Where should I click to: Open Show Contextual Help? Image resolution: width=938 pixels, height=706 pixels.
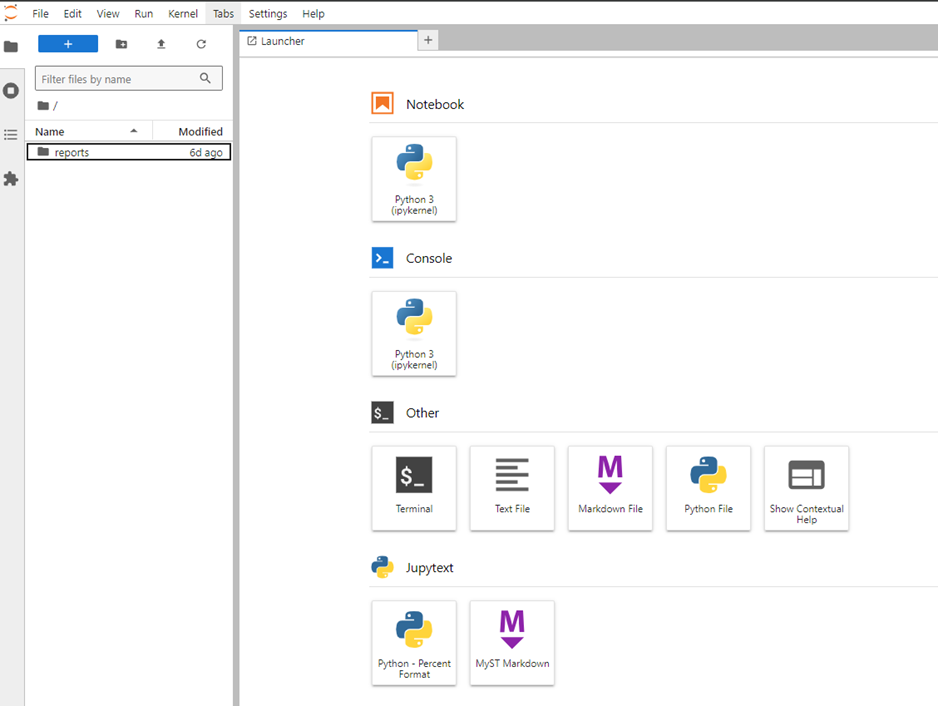(x=806, y=488)
